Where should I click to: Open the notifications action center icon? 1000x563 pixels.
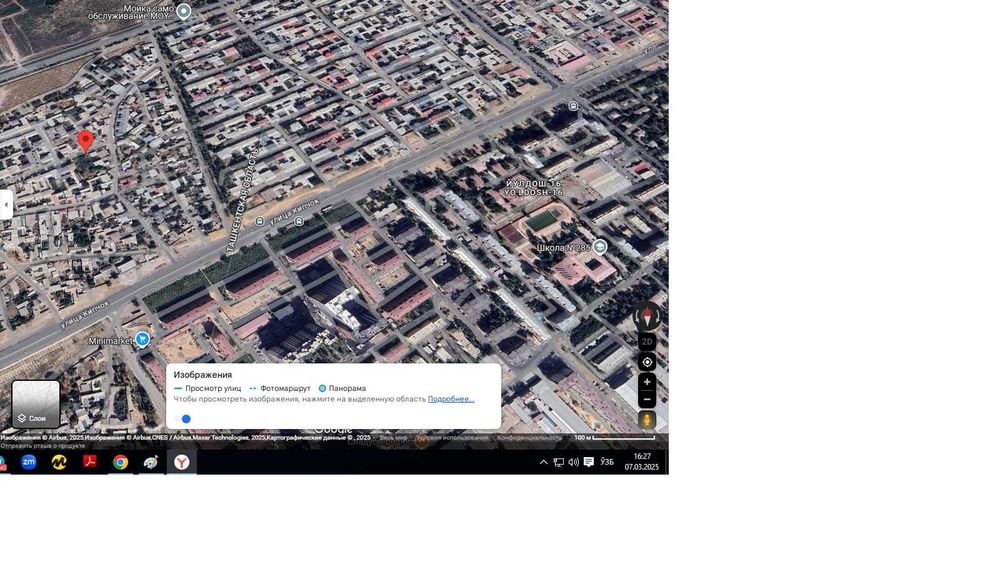point(589,462)
